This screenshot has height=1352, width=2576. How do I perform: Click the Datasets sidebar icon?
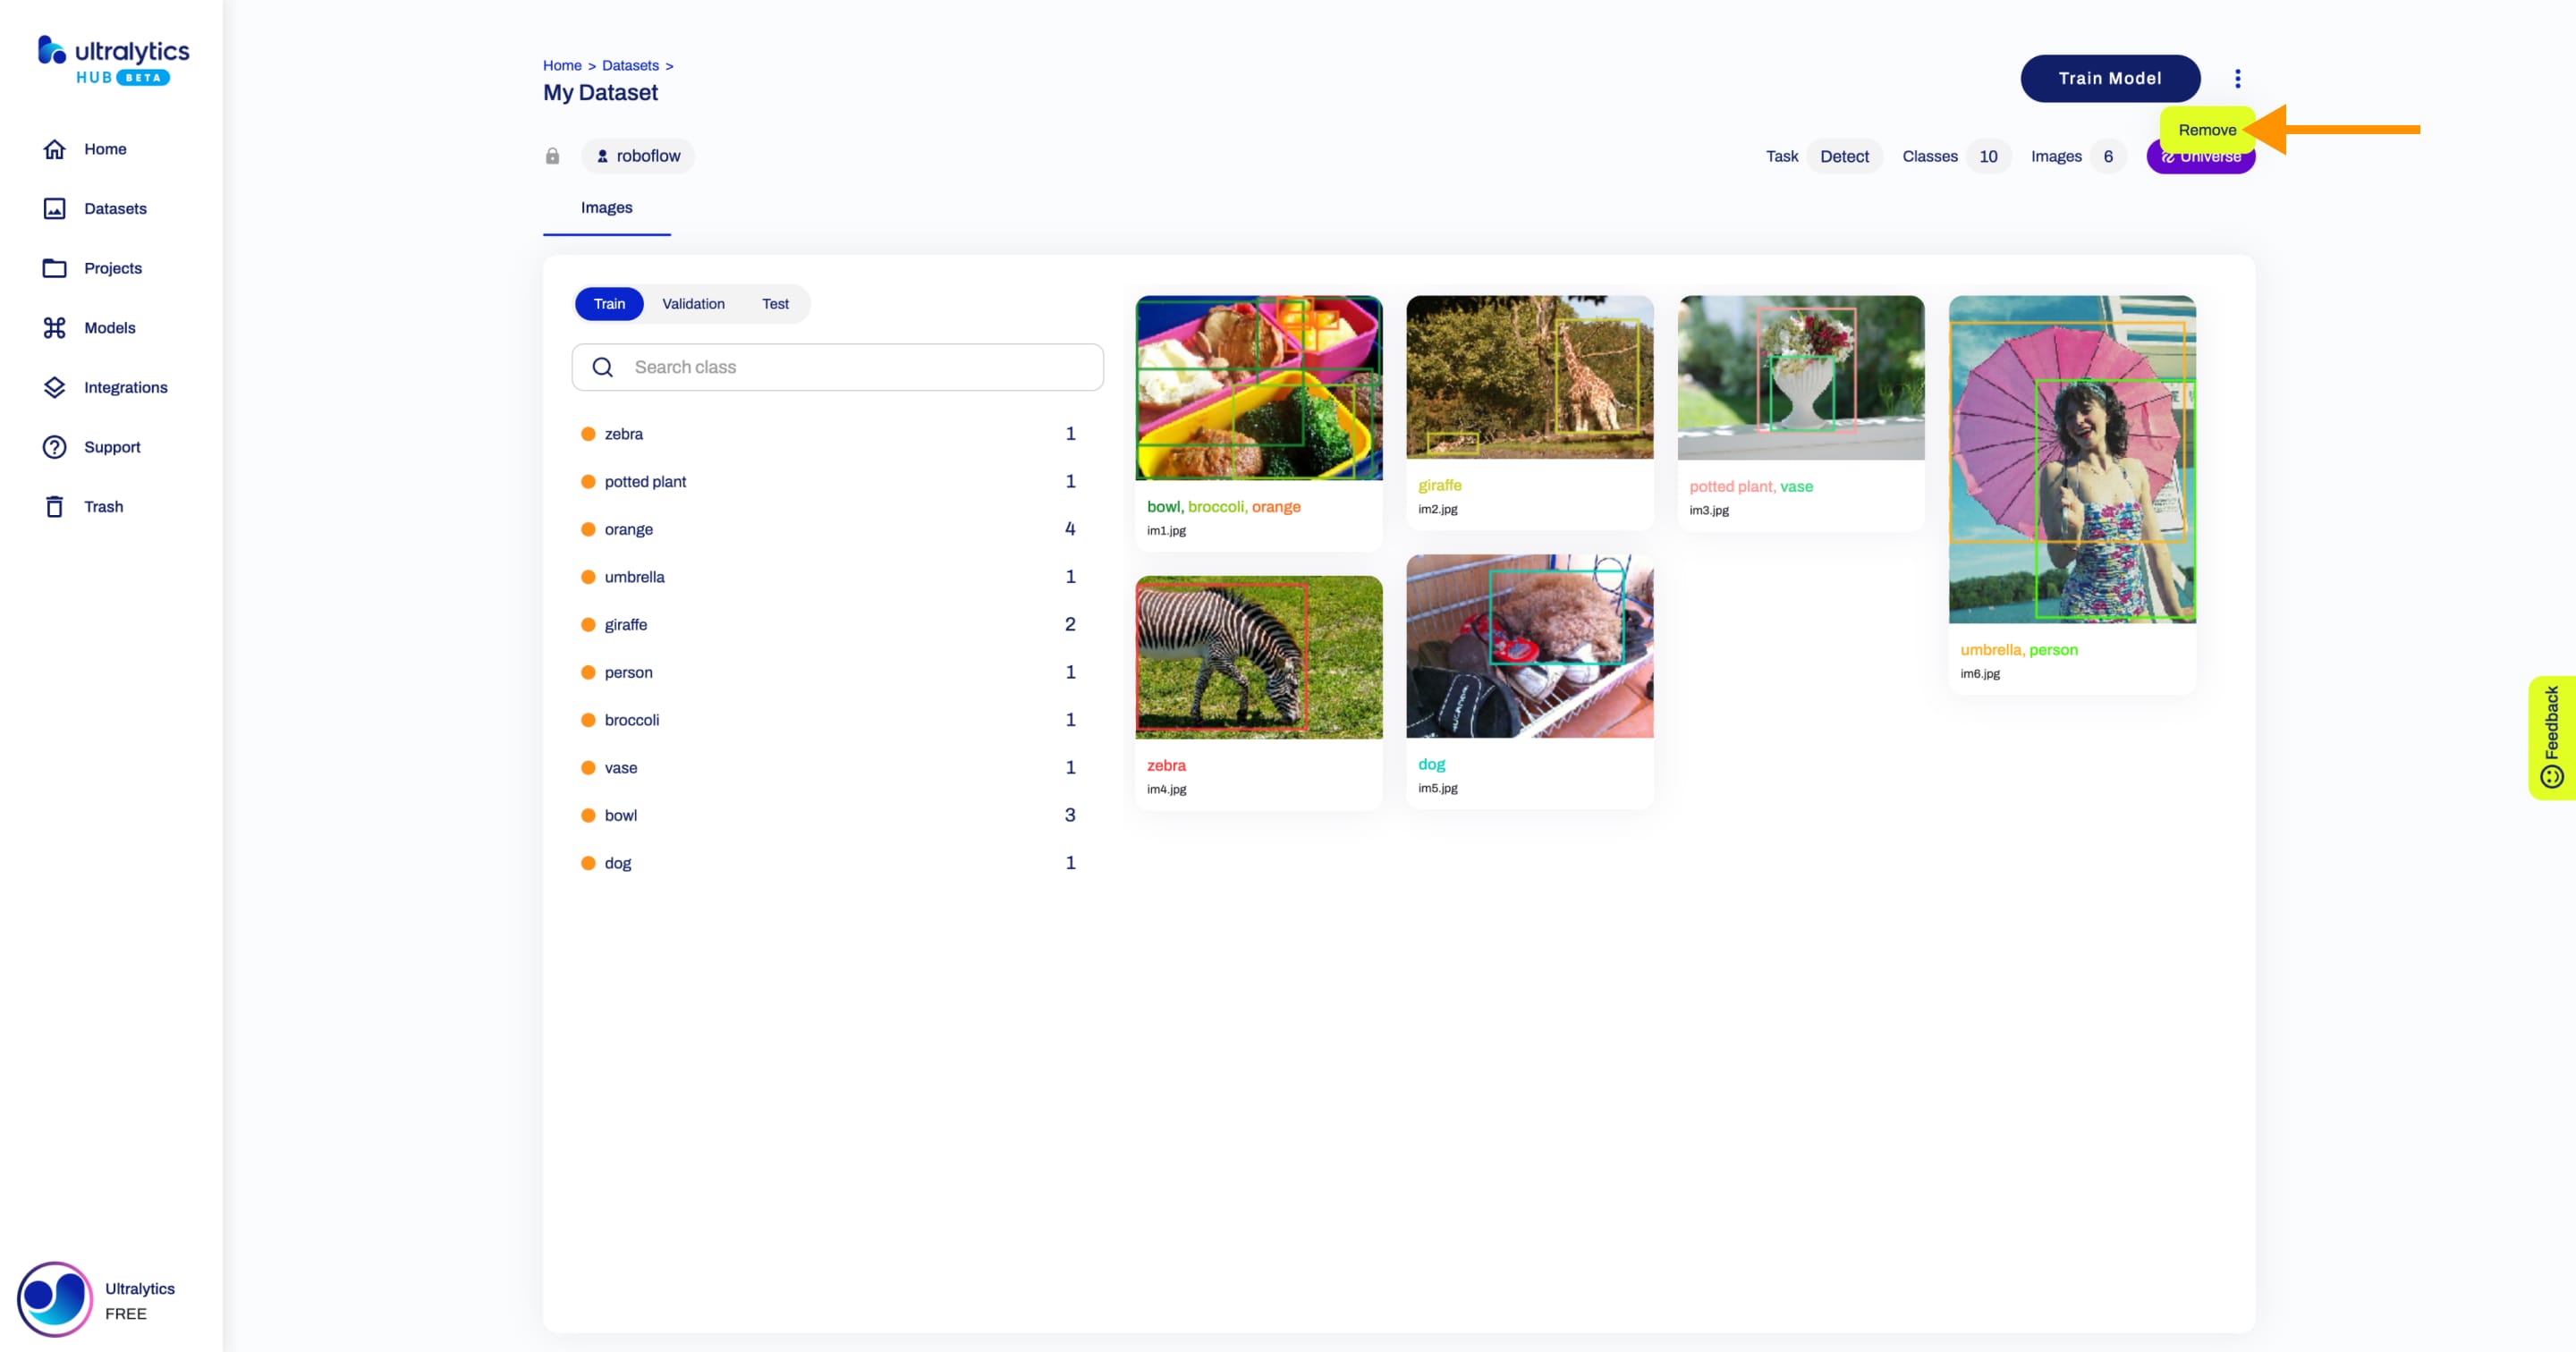point(53,207)
